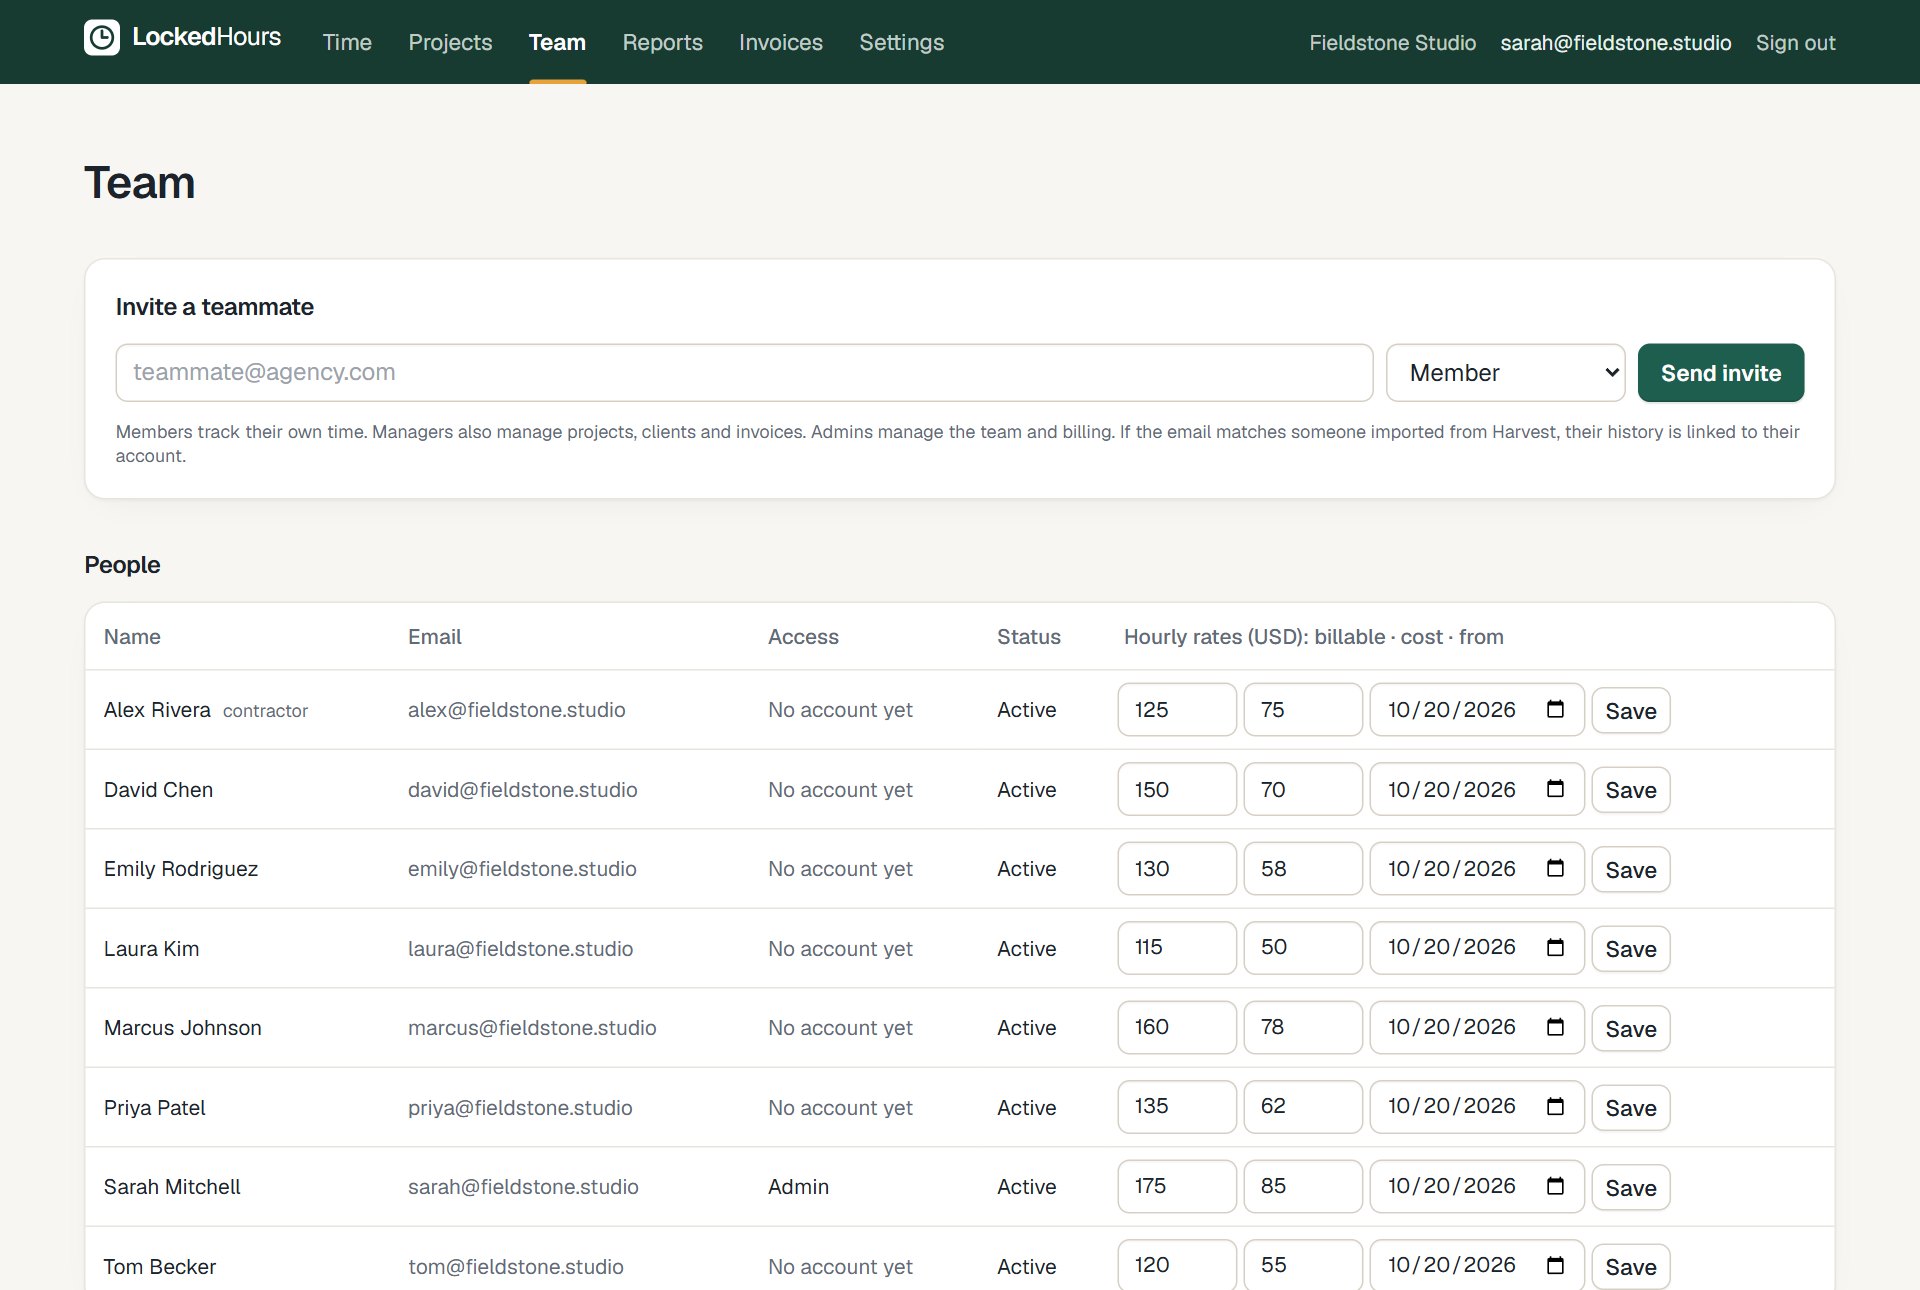Open the Projects tab

point(450,42)
